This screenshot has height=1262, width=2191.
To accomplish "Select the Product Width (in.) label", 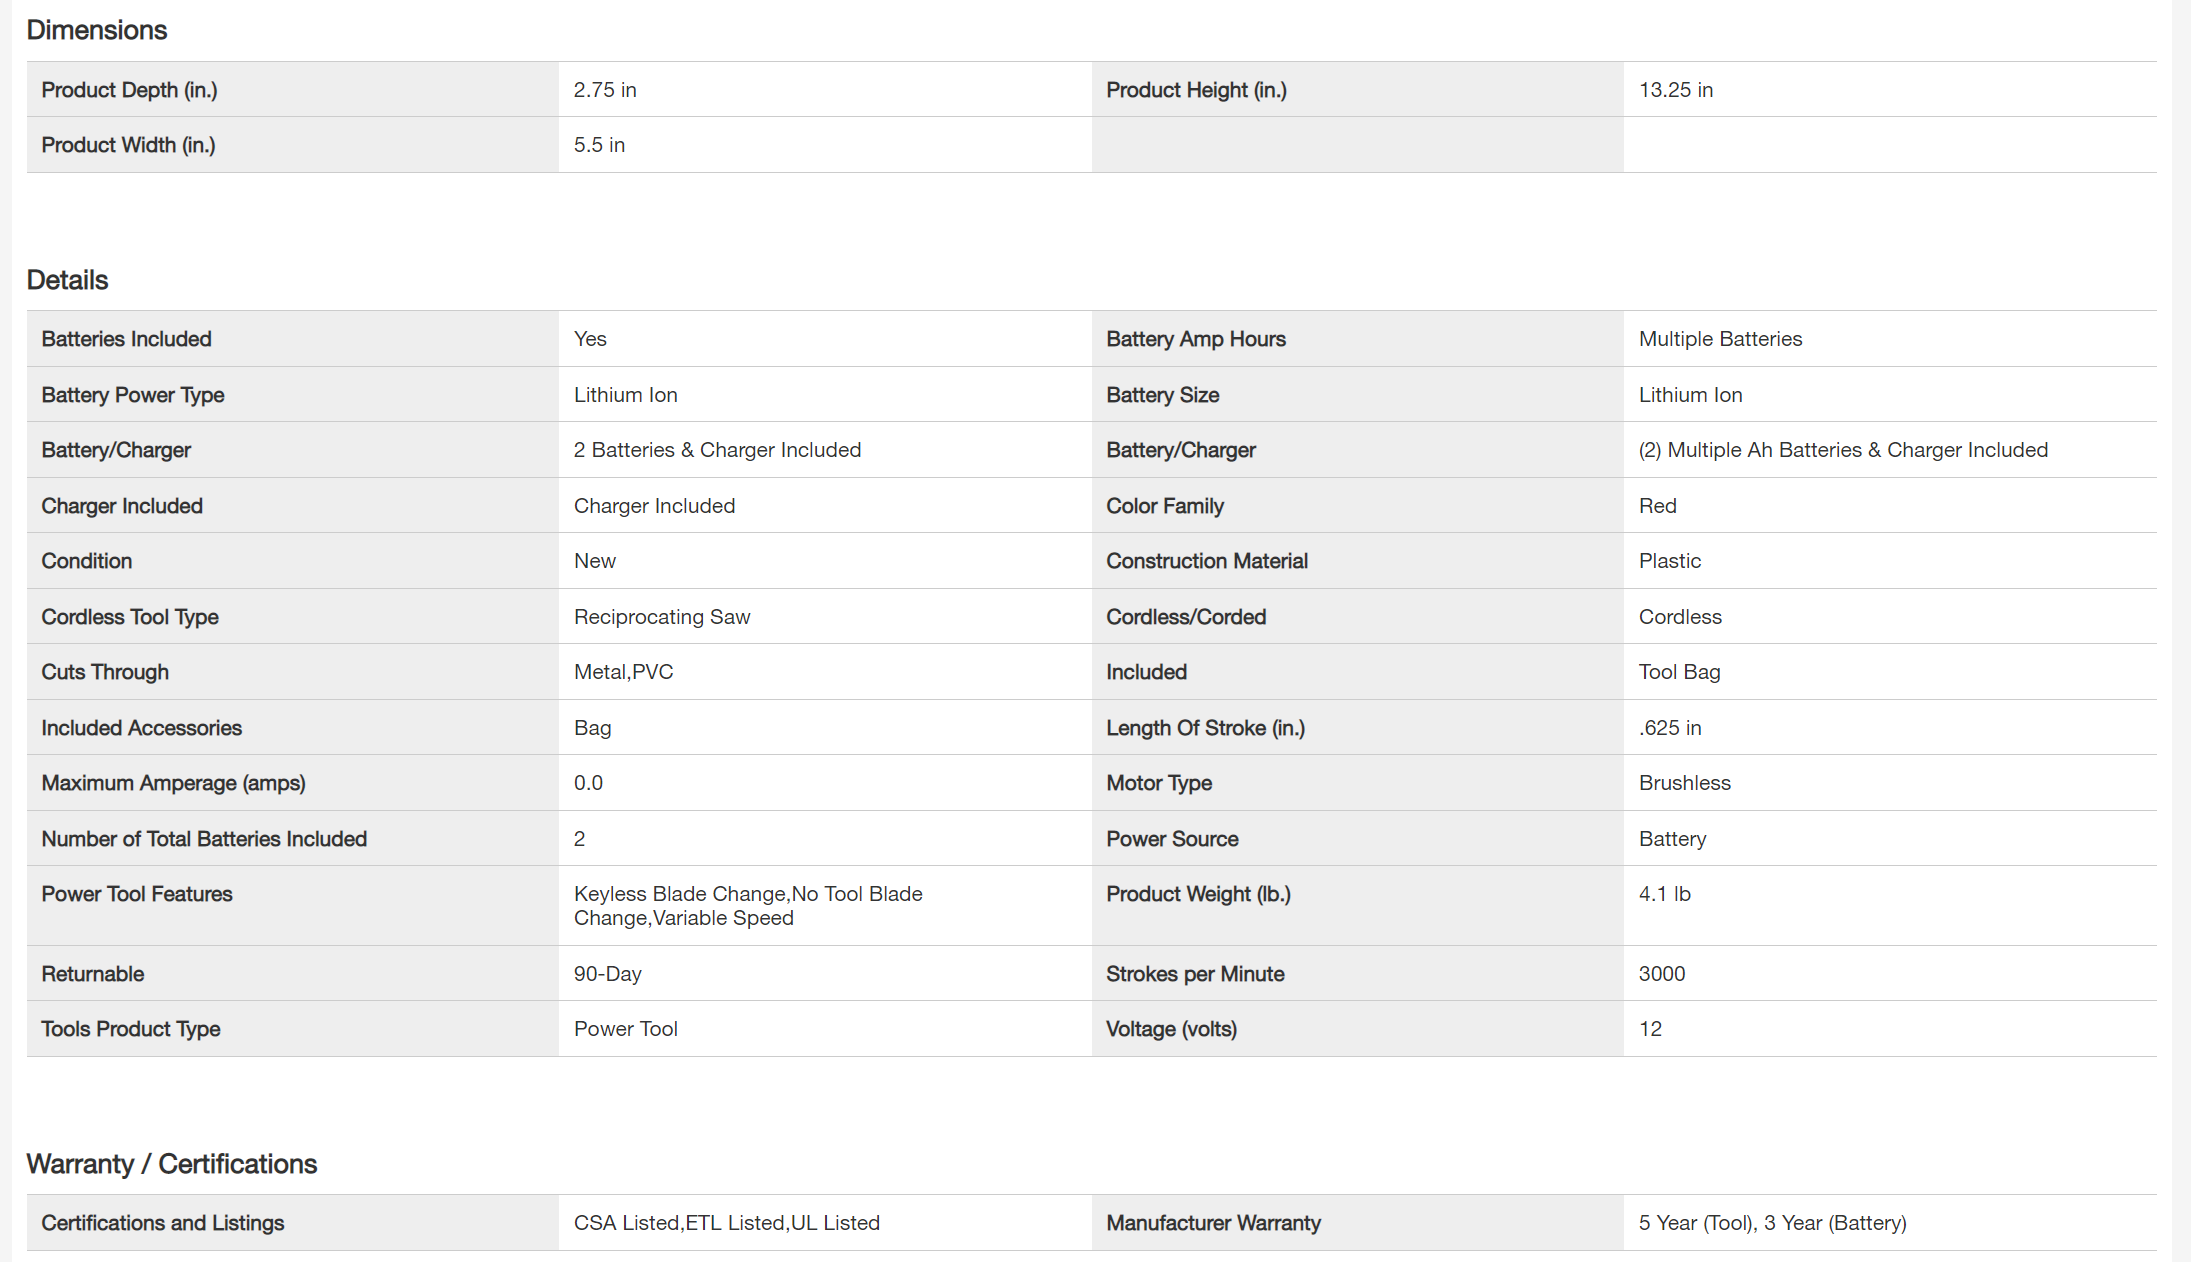I will click(128, 145).
